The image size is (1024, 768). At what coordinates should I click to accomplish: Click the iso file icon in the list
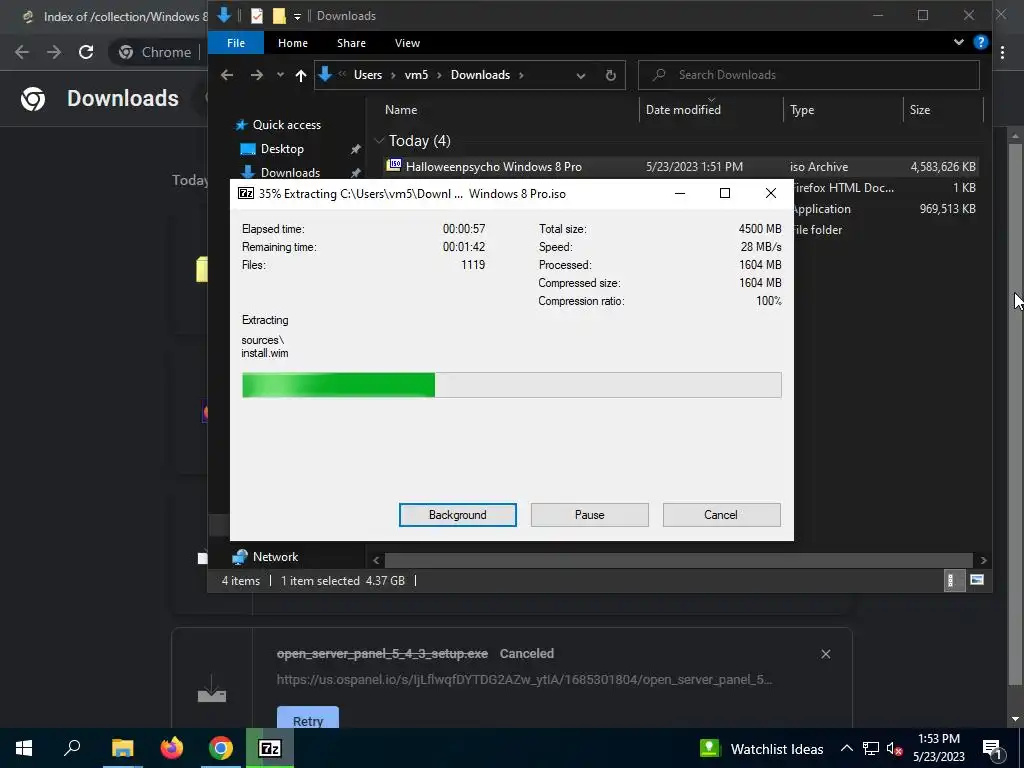pyautogui.click(x=394, y=166)
